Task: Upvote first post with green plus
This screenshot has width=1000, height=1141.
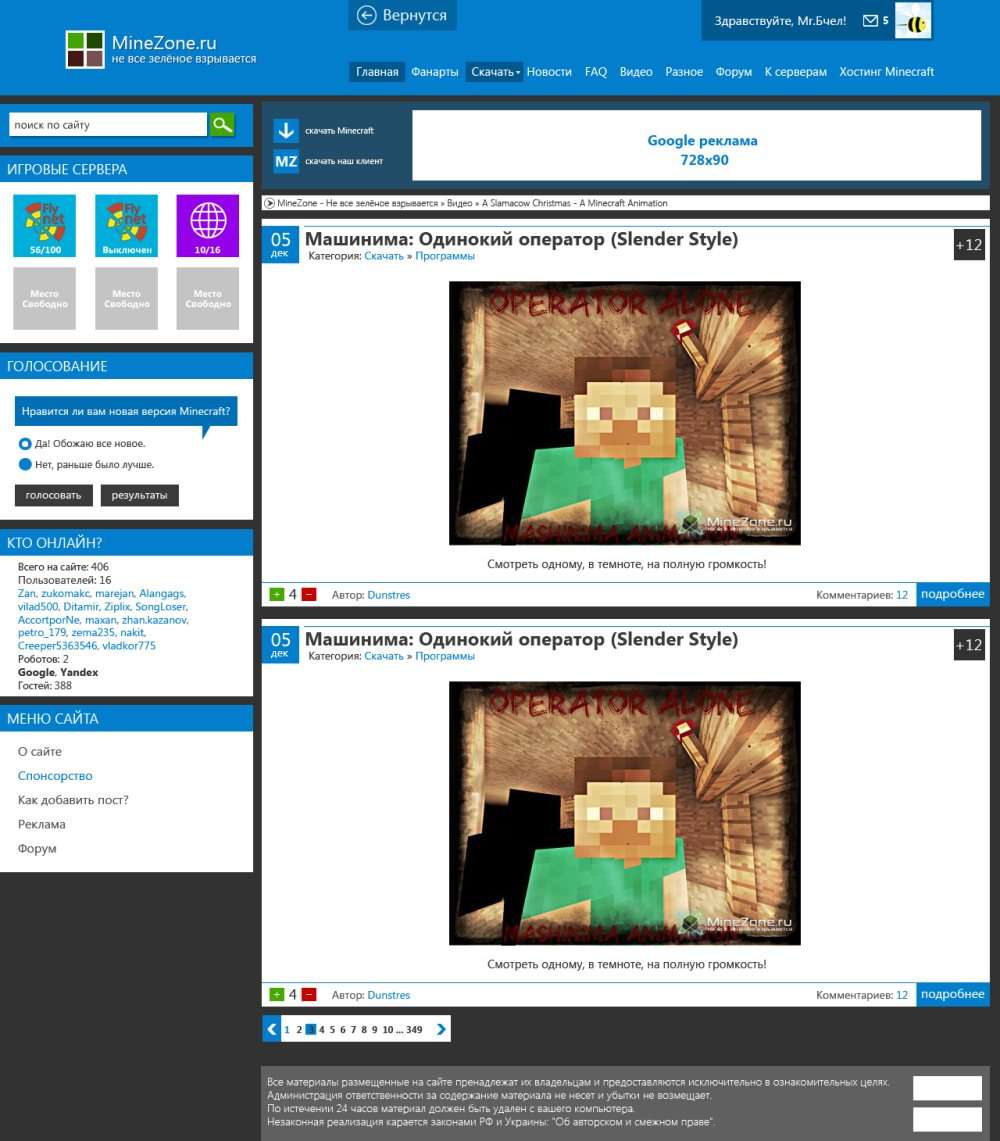Action: (277, 595)
